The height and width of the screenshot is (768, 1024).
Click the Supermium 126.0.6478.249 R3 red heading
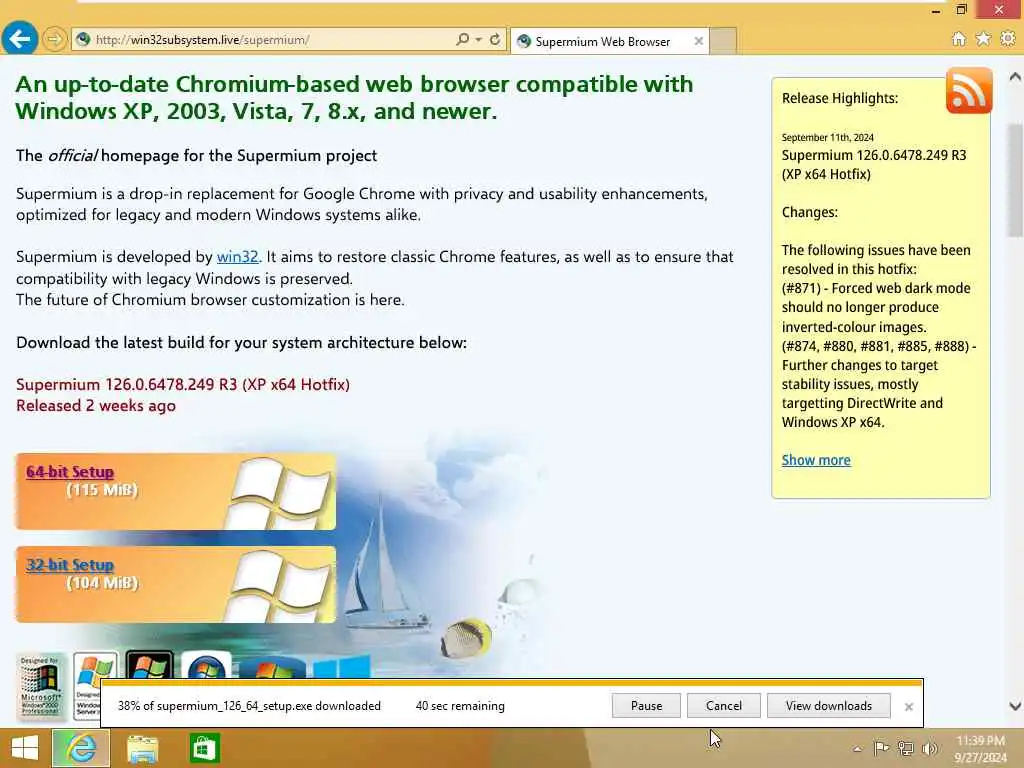[183, 384]
